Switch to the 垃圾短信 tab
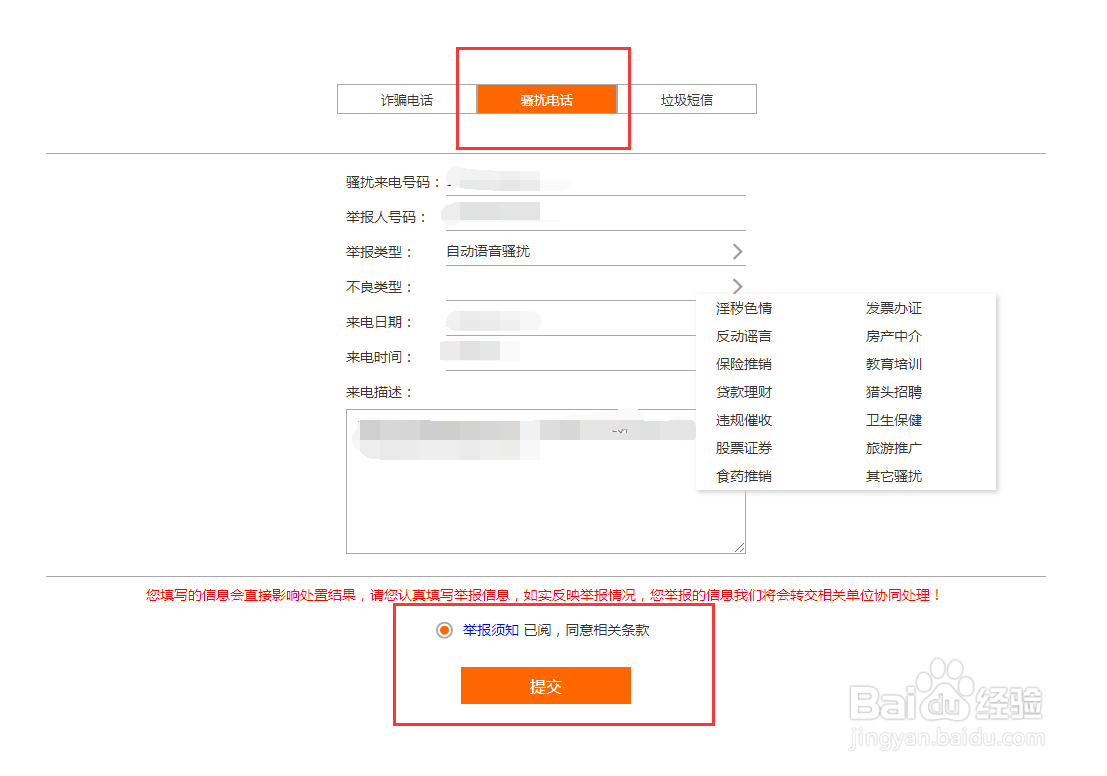The width and height of the screenshot is (1107, 776). coord(688,99)
